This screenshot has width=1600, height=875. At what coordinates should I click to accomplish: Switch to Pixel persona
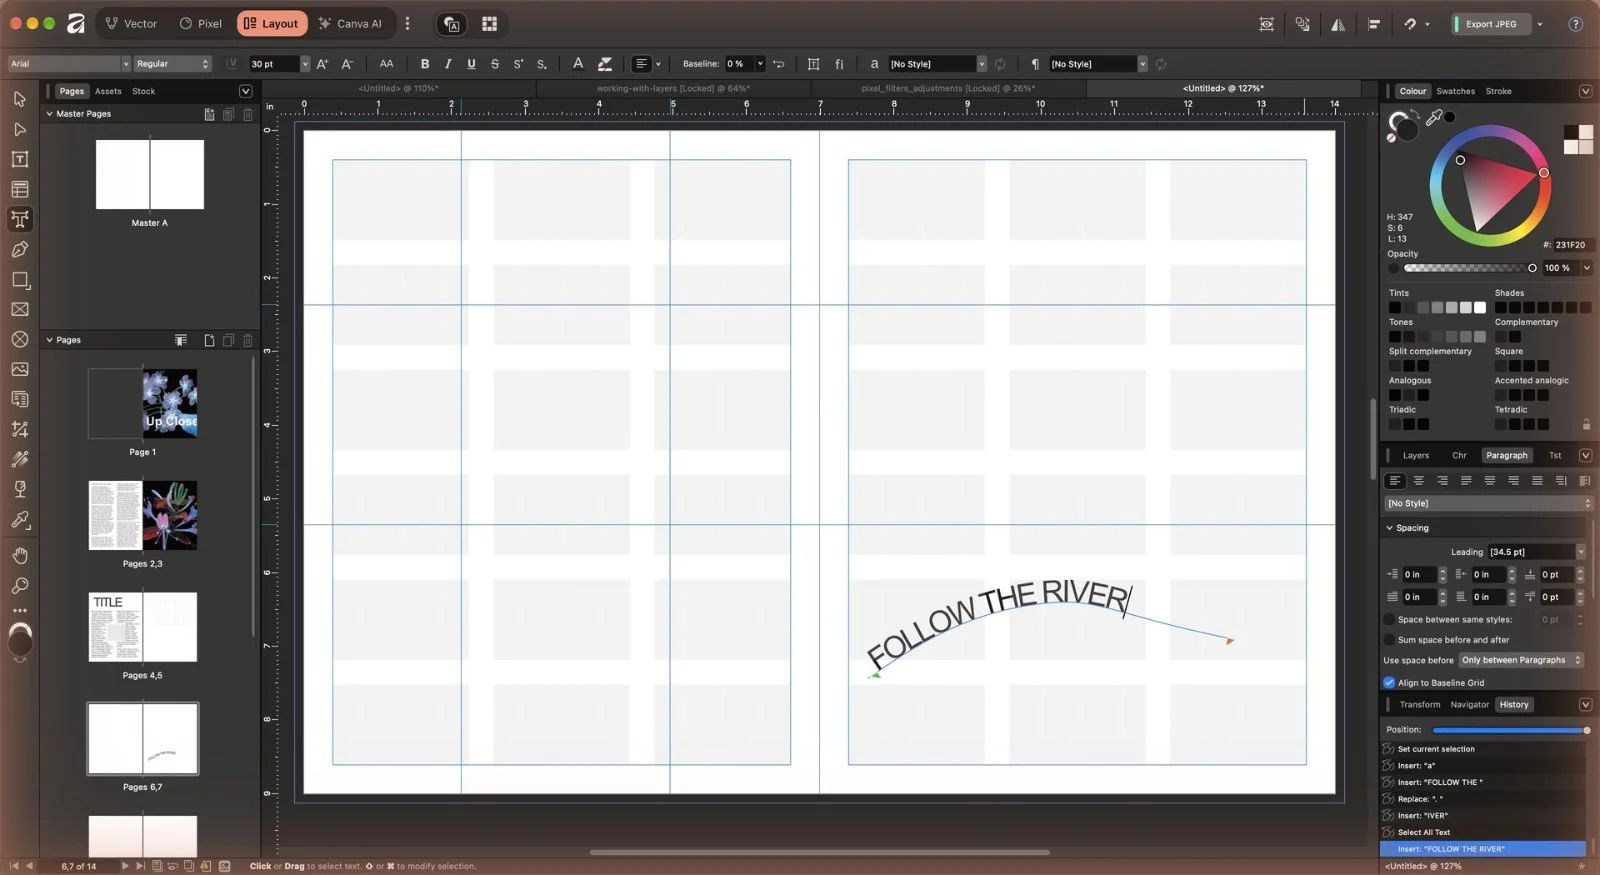point(201,24)
